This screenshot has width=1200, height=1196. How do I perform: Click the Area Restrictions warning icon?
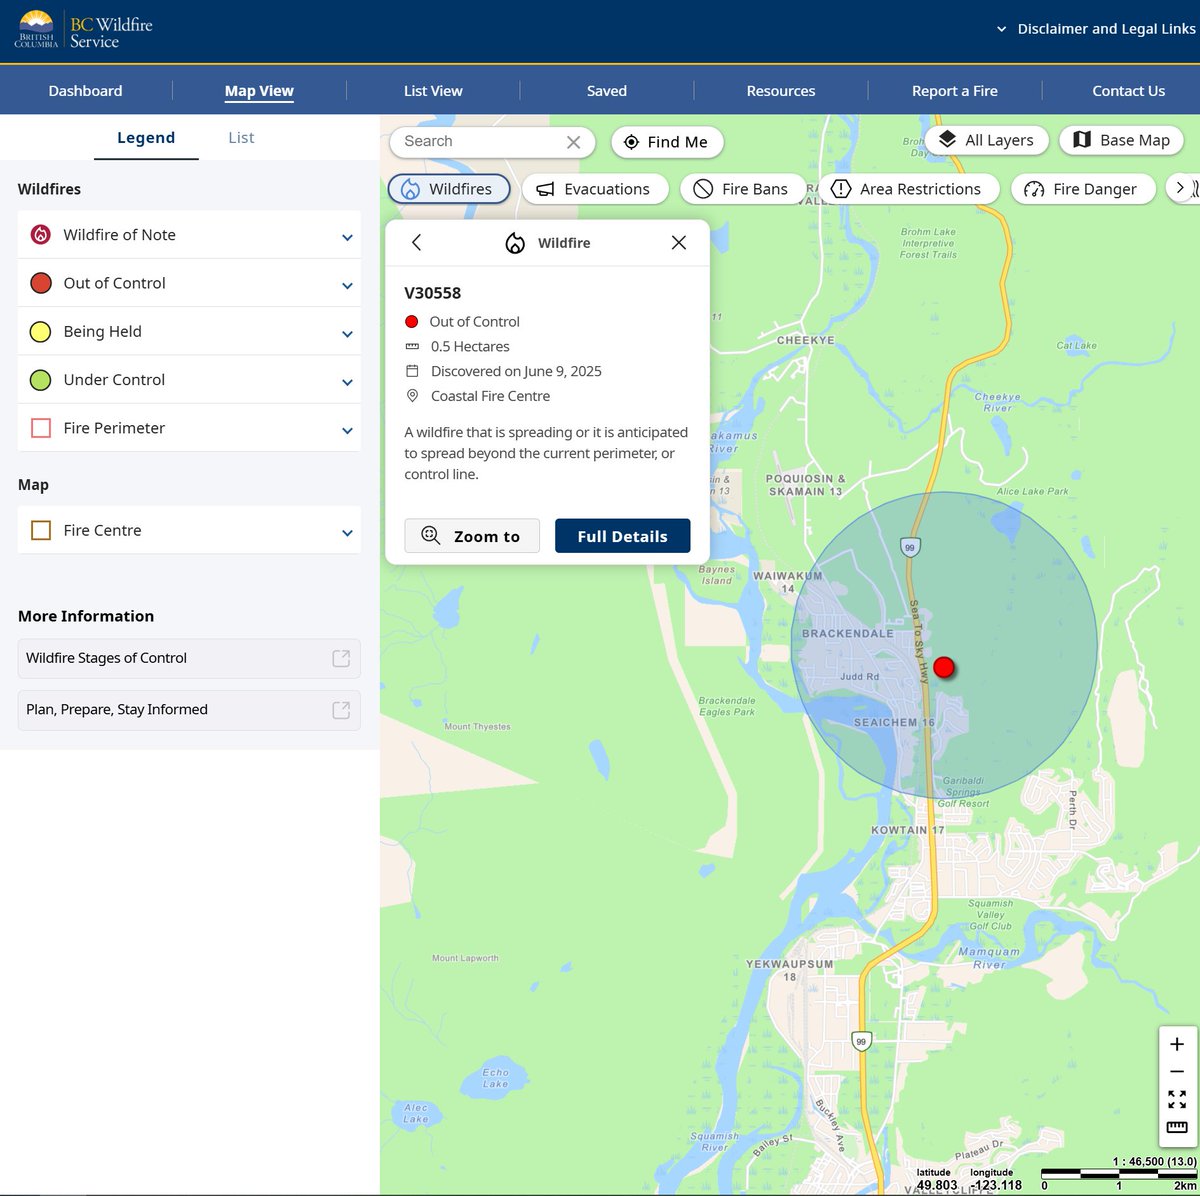[x=841, y=188]
